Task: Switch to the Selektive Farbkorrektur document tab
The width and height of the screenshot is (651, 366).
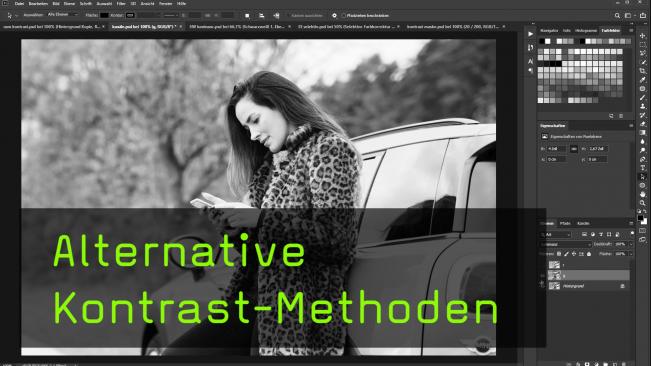Action: click(x=346, y=27)
